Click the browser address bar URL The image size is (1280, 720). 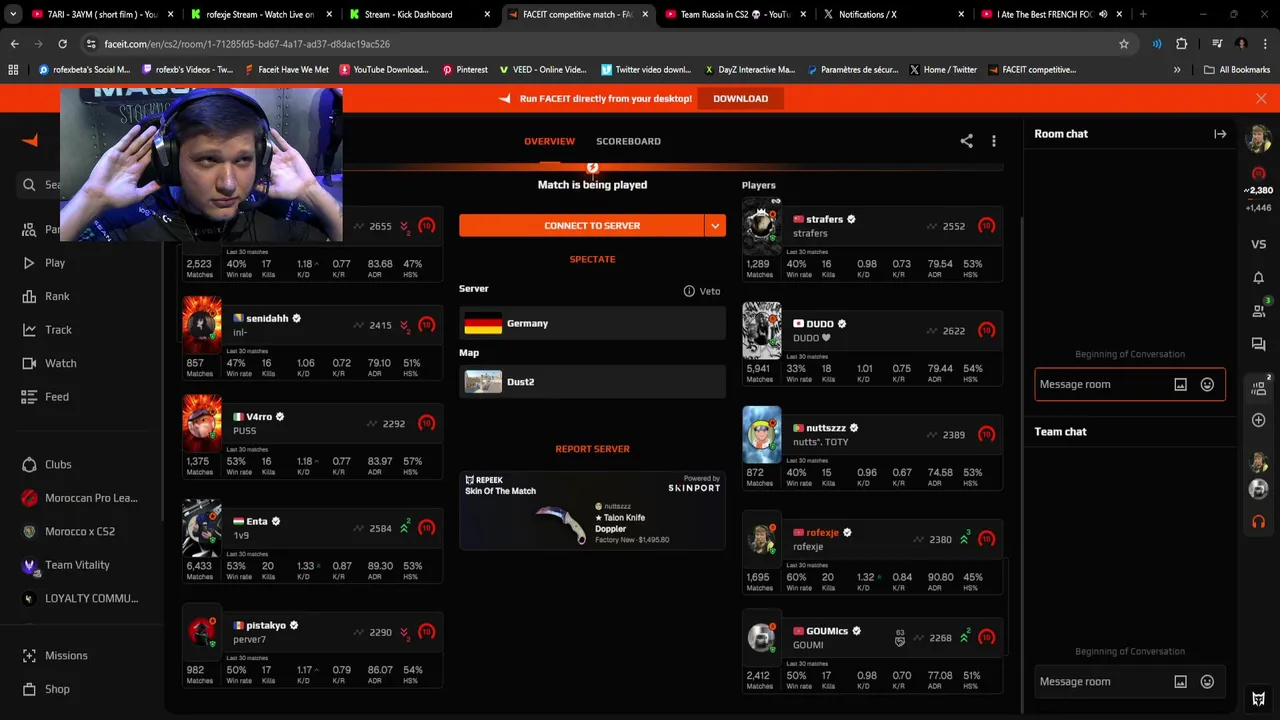[x=247, y=44]
